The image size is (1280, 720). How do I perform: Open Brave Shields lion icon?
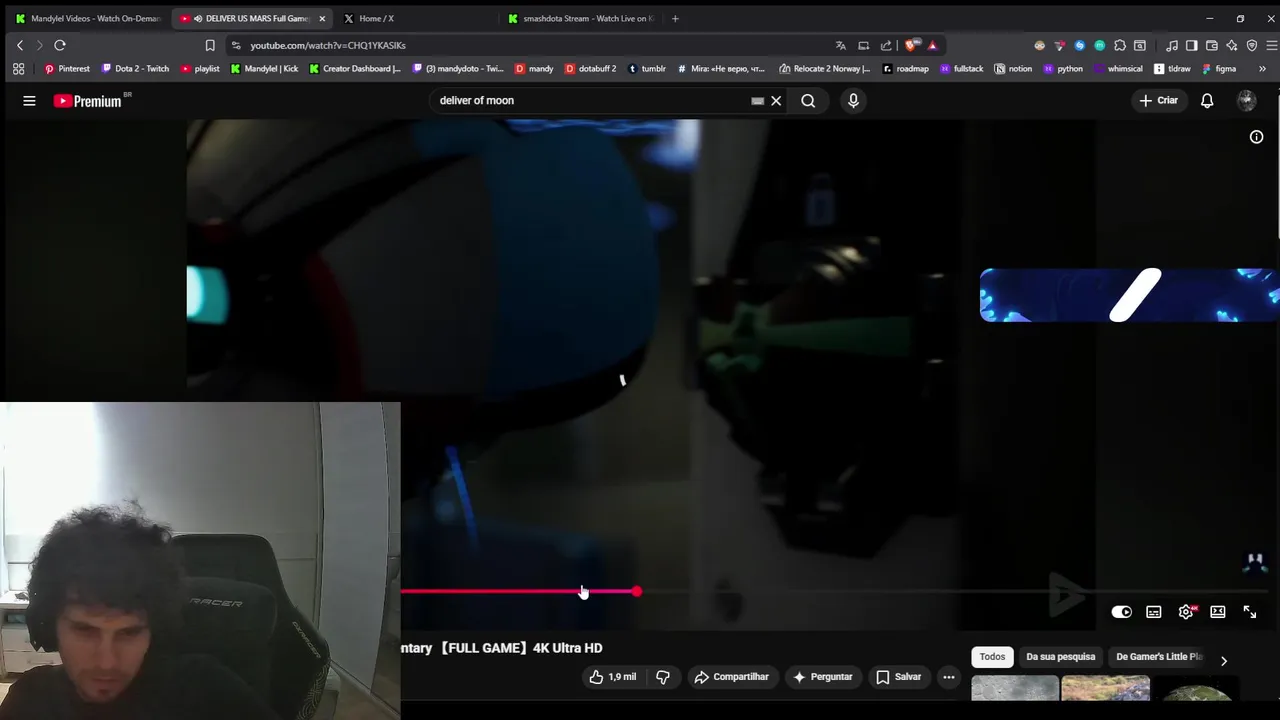(910, 45)
